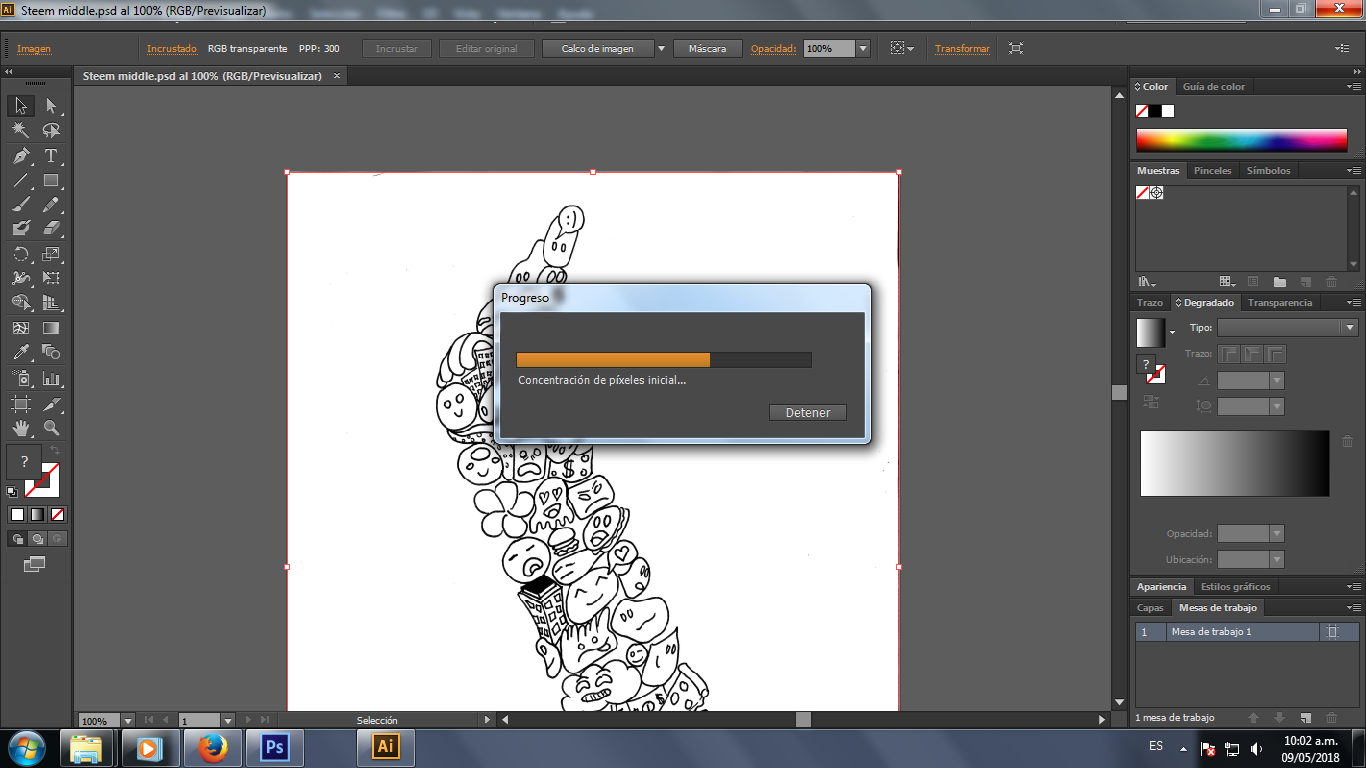The width and height of the screenshot is (1366, 768).
Task: Select the Hand tool
Action: (21, 428)
